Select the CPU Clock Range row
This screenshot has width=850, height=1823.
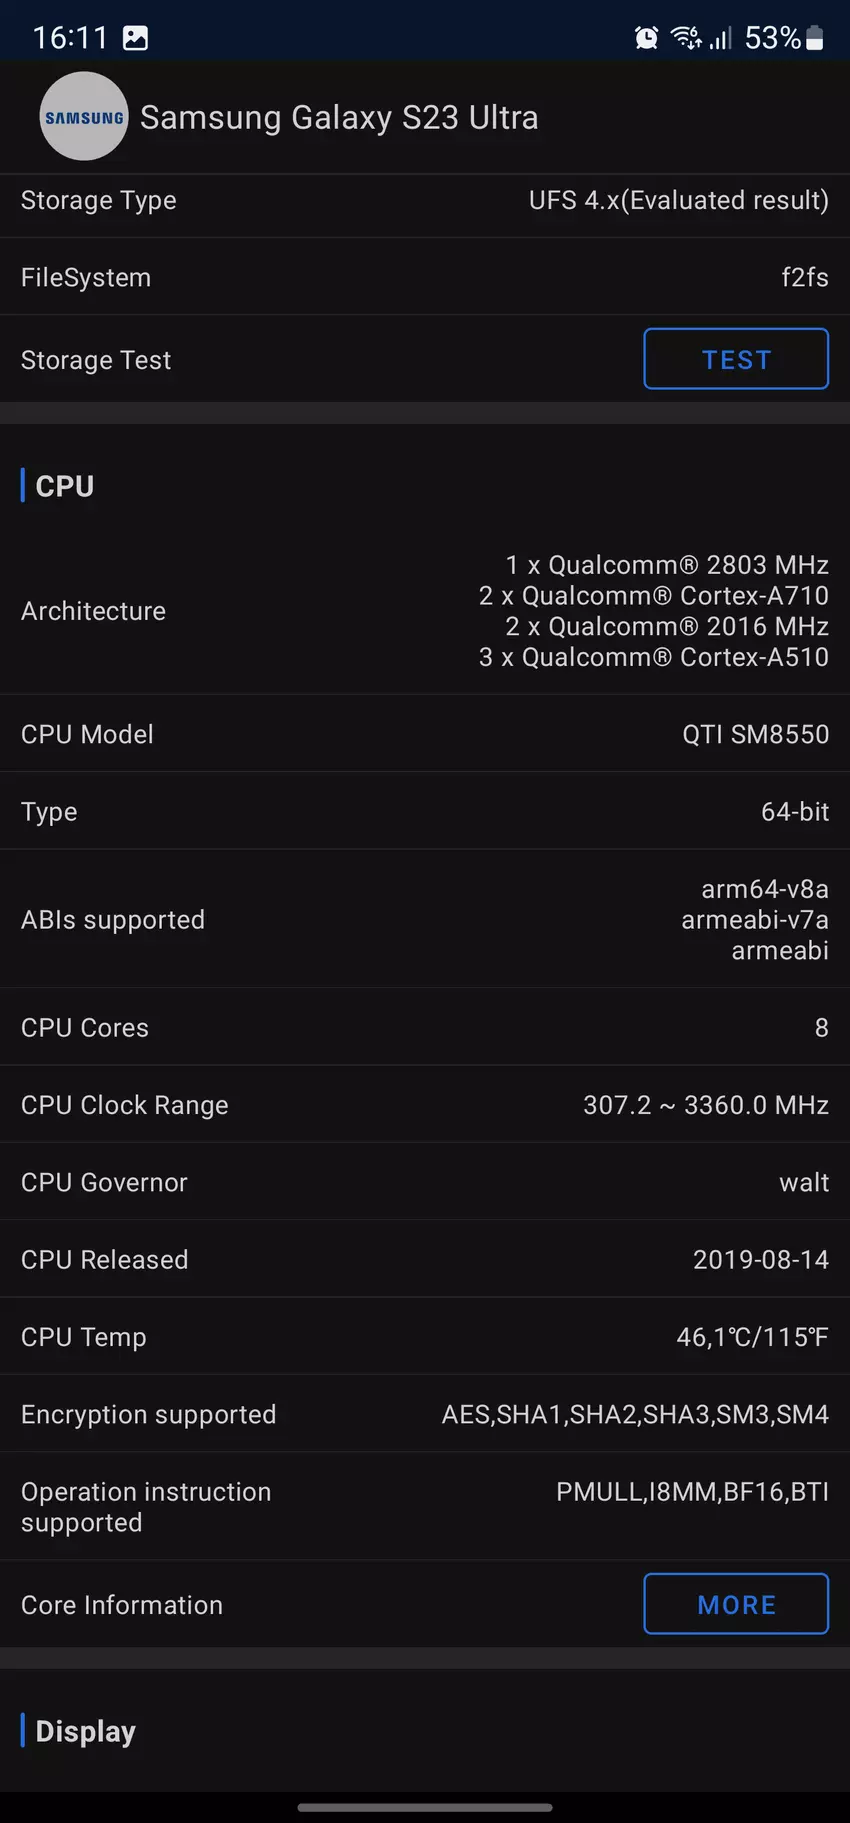pos(425,1105)
